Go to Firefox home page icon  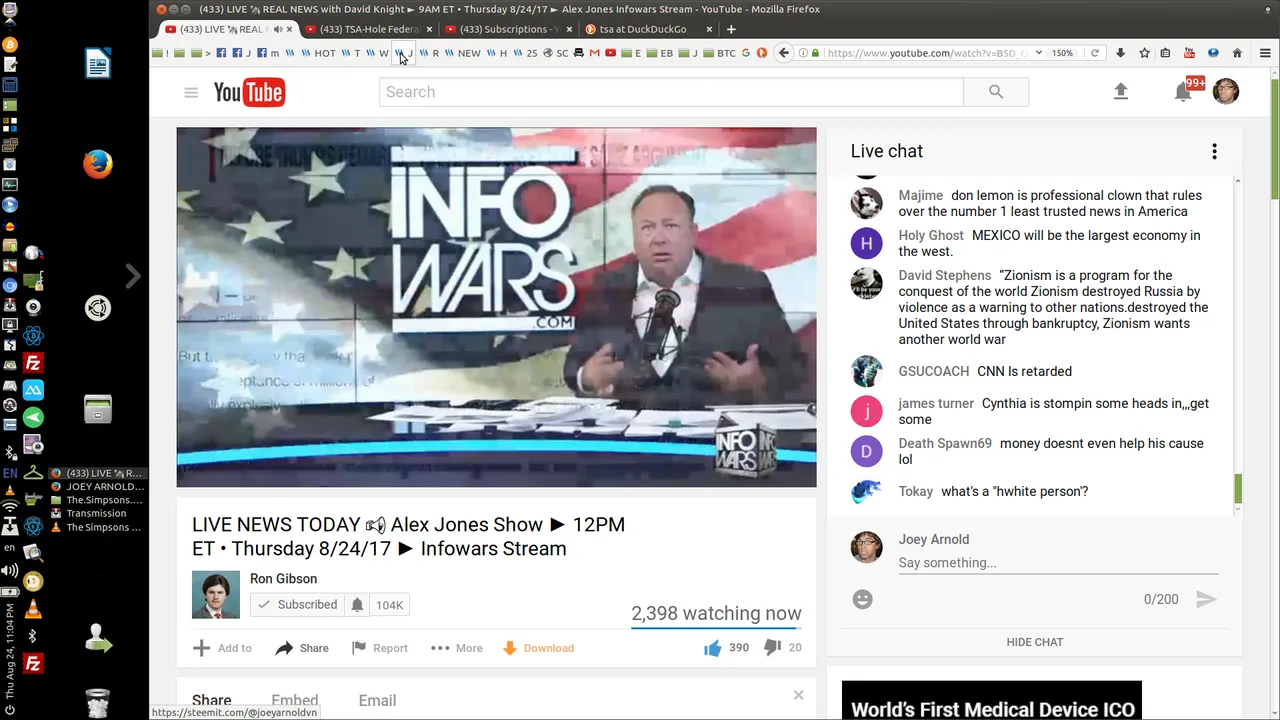(1237, 53)
